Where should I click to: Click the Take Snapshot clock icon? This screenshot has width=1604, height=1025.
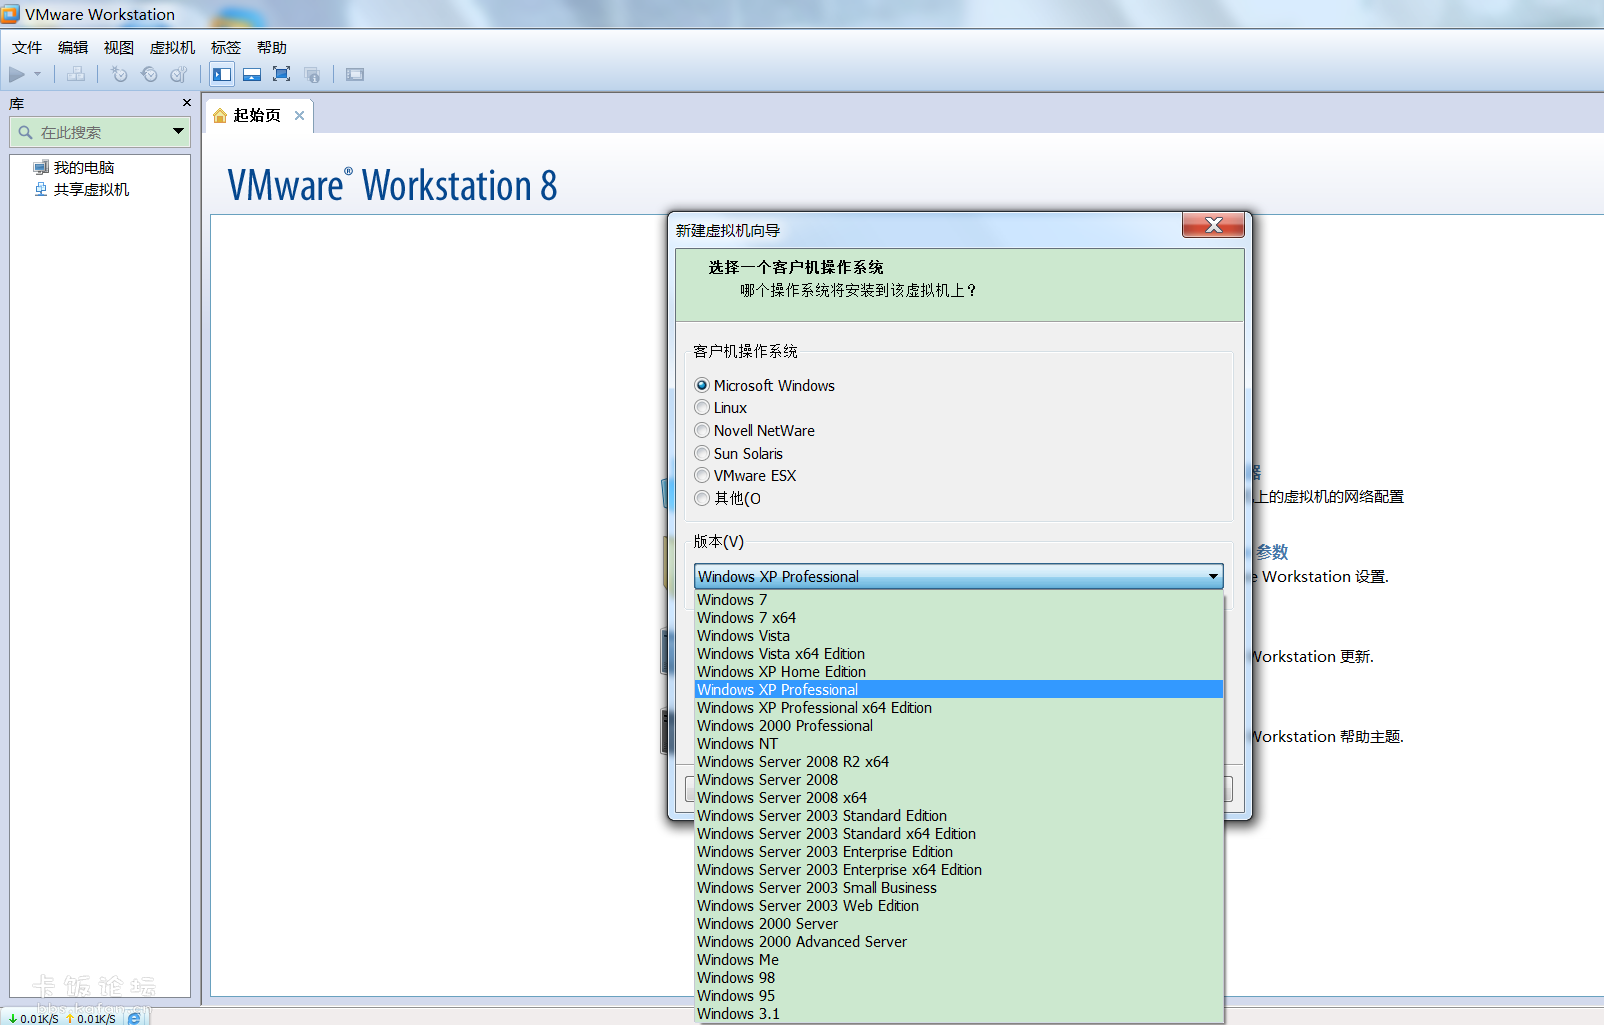[x=119, y=74]
